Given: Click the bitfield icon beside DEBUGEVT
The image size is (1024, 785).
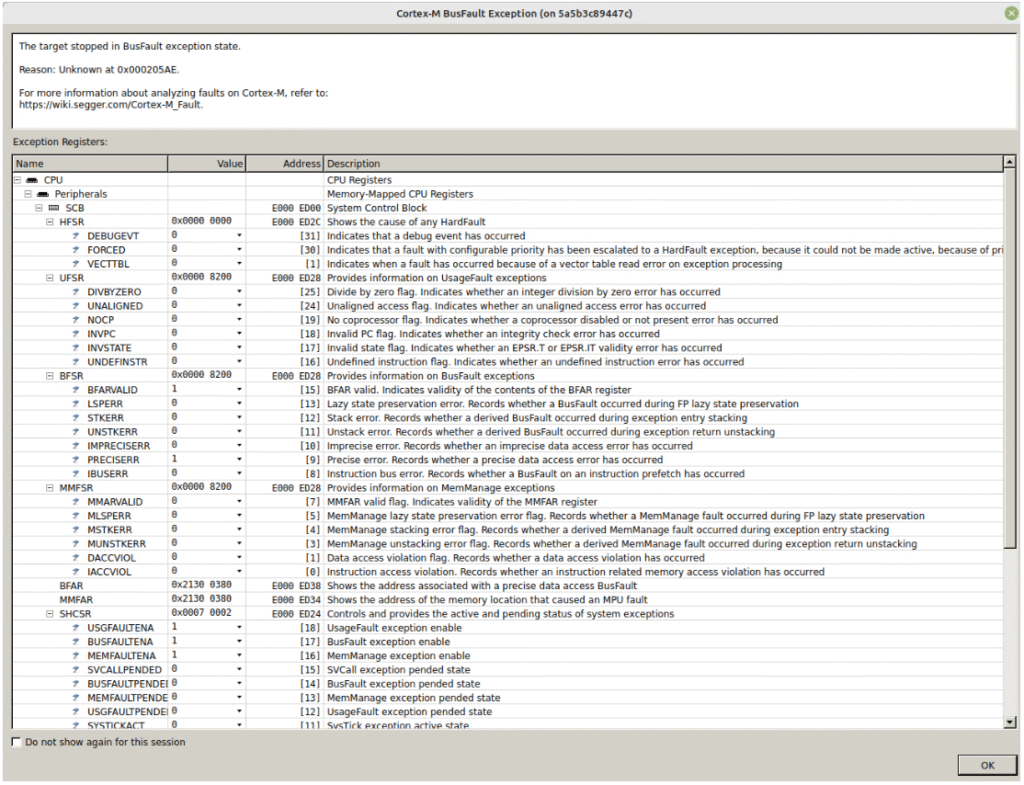Looking at the screenshot, I should (76, 236).
